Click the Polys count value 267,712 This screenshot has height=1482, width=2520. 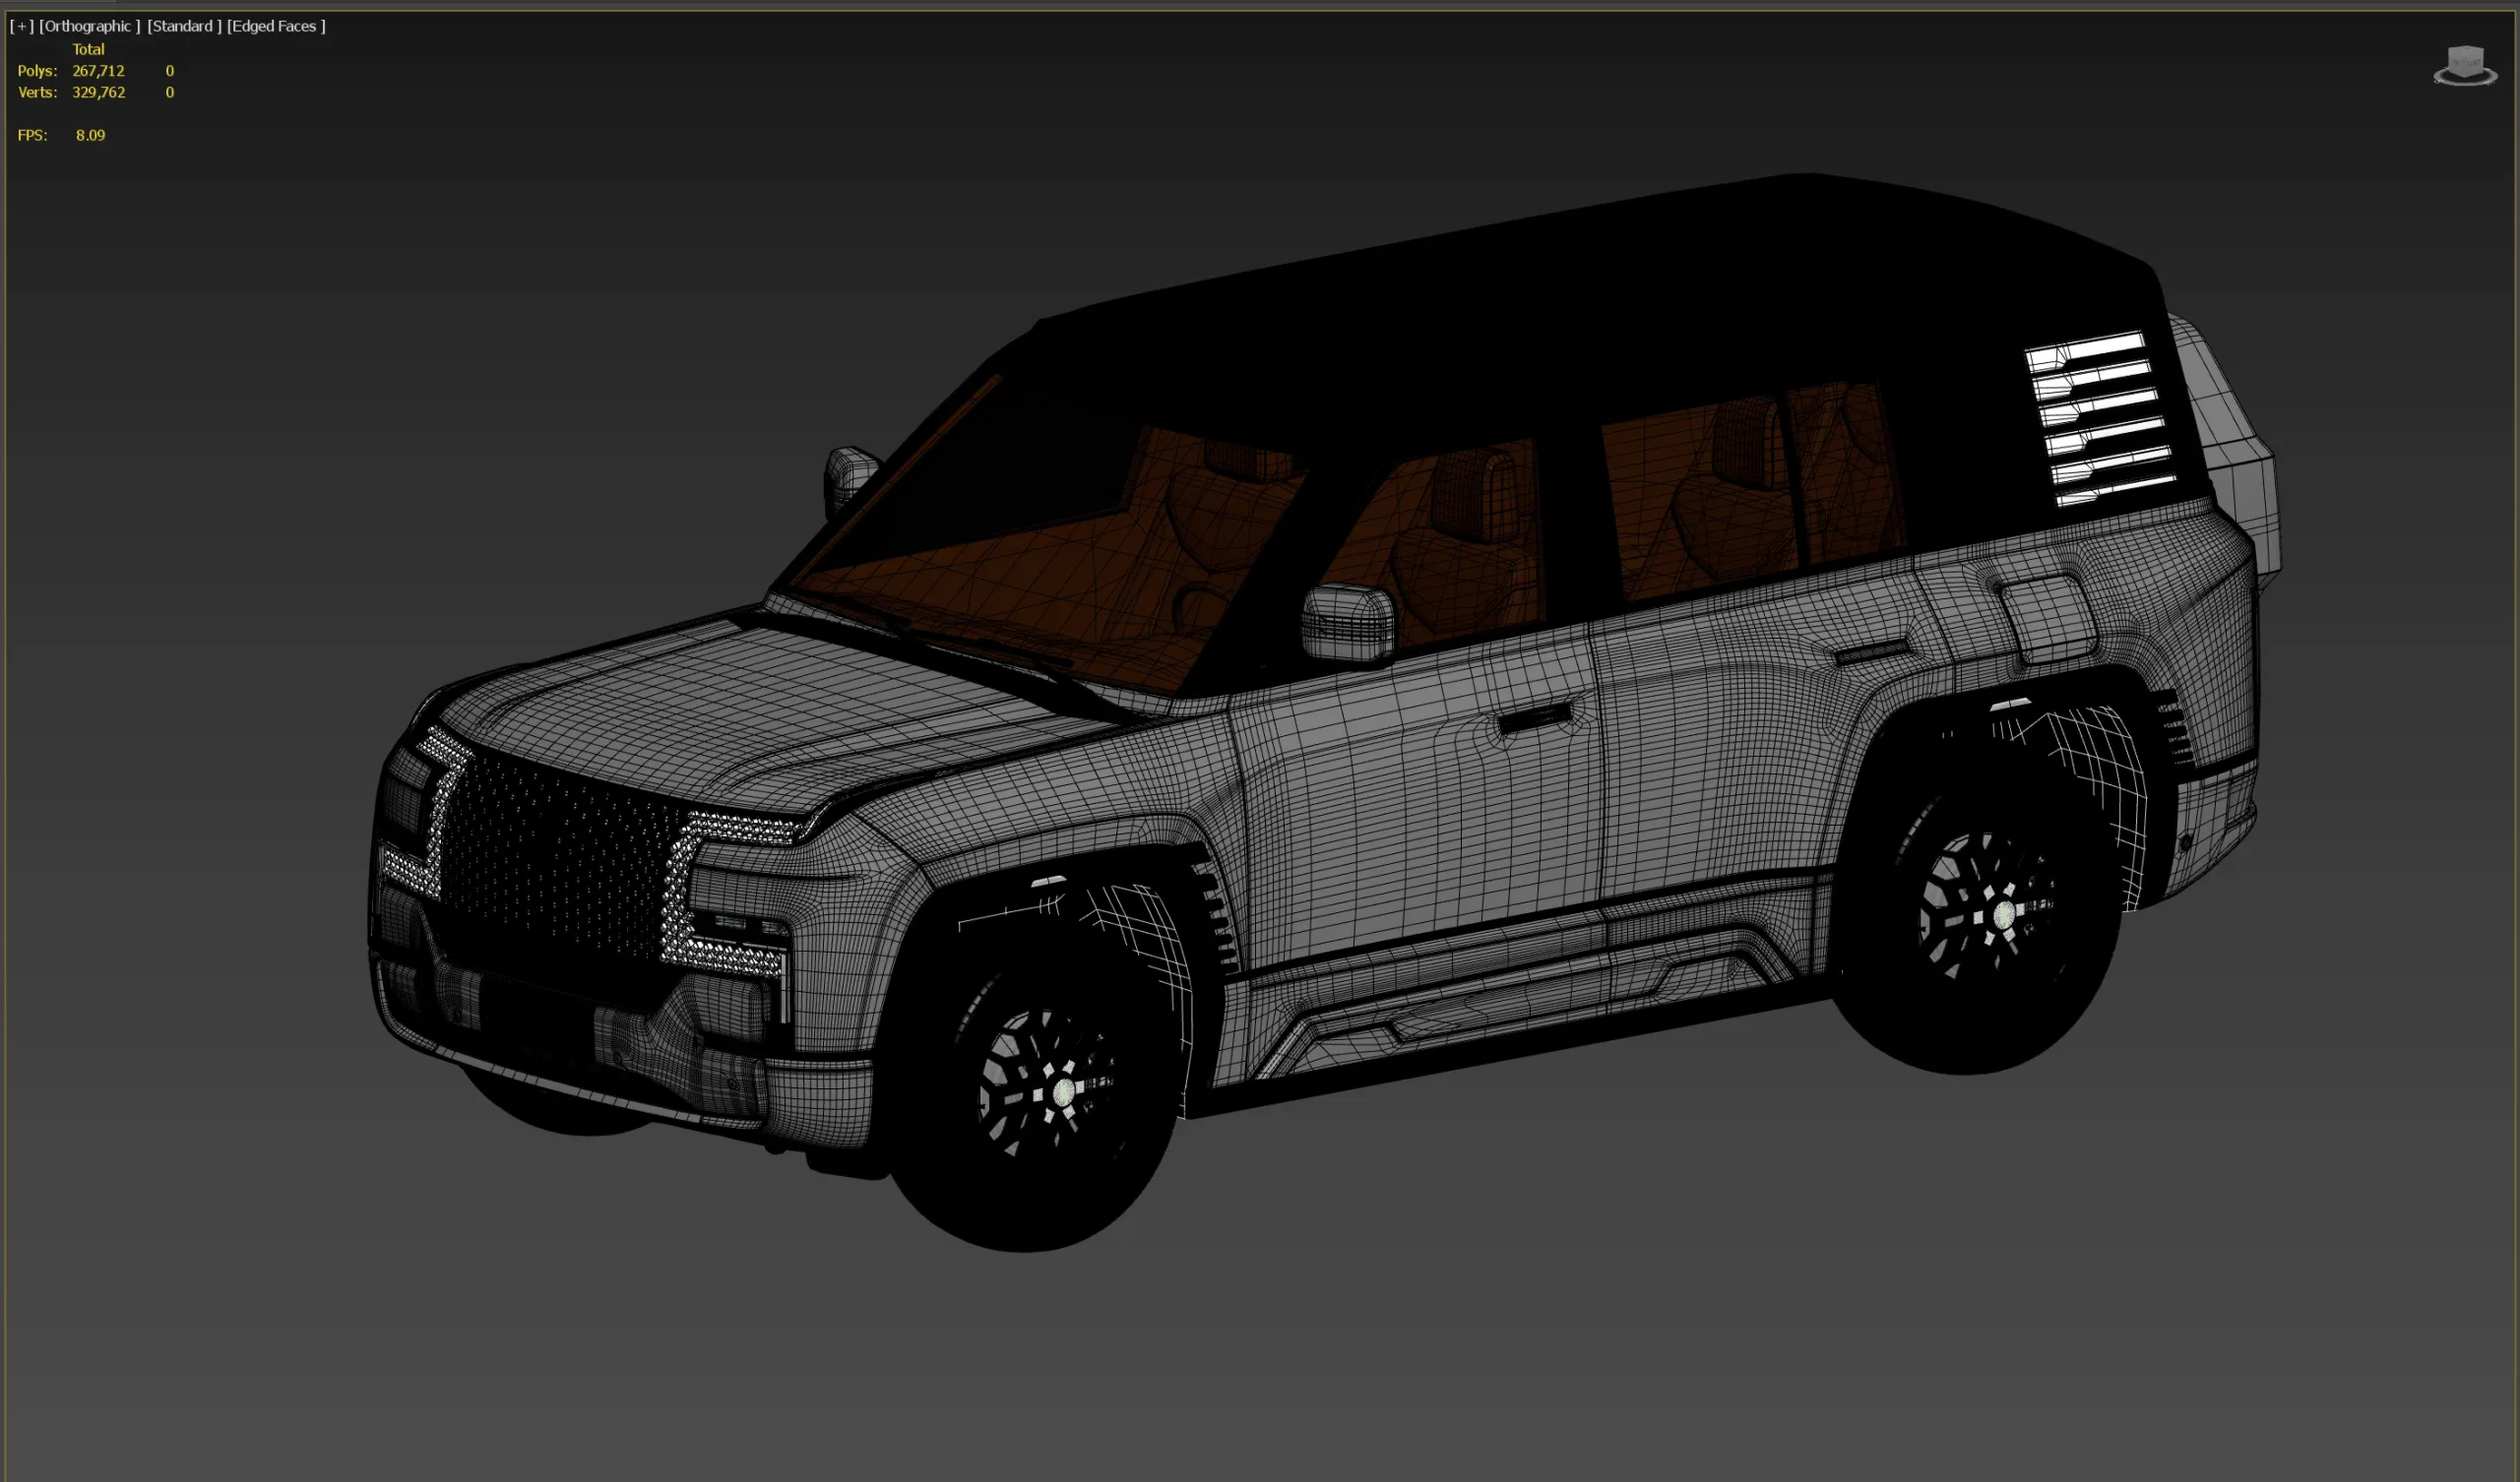pyautogui.click(x=98, y=71)
